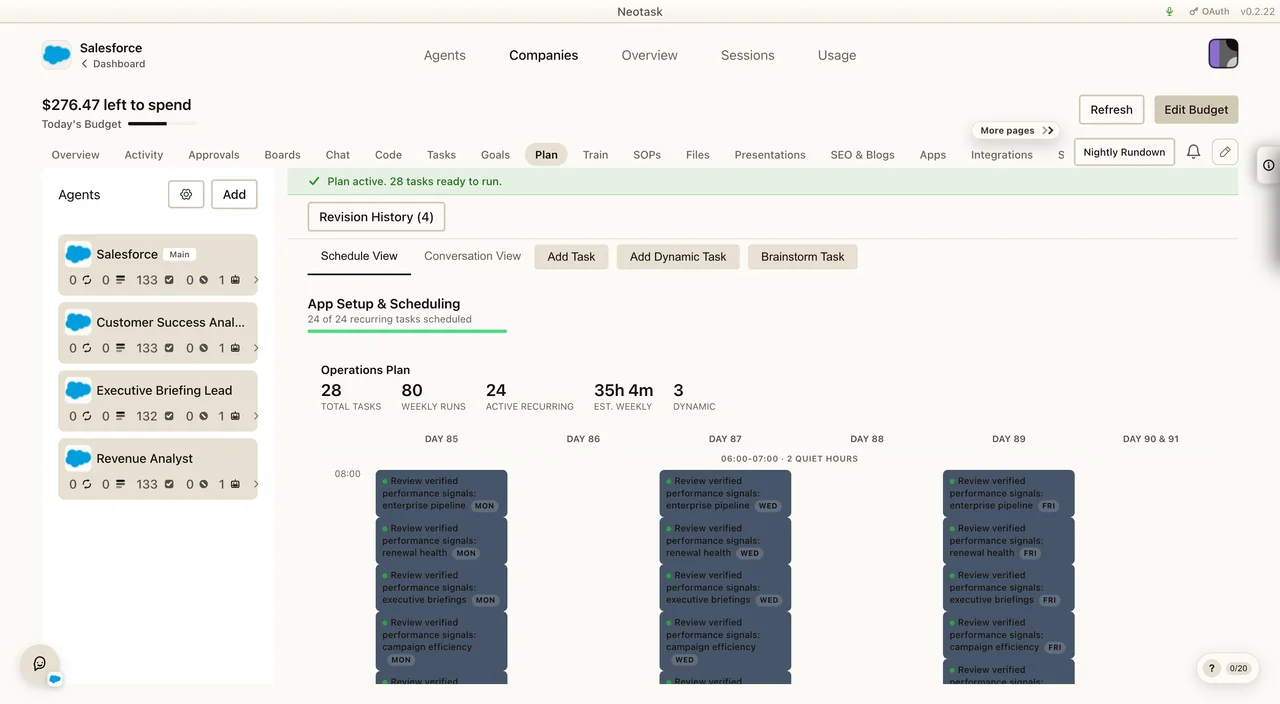Open the chat bubble widget icon
The image size is (1280, 704).
point(40,663)
